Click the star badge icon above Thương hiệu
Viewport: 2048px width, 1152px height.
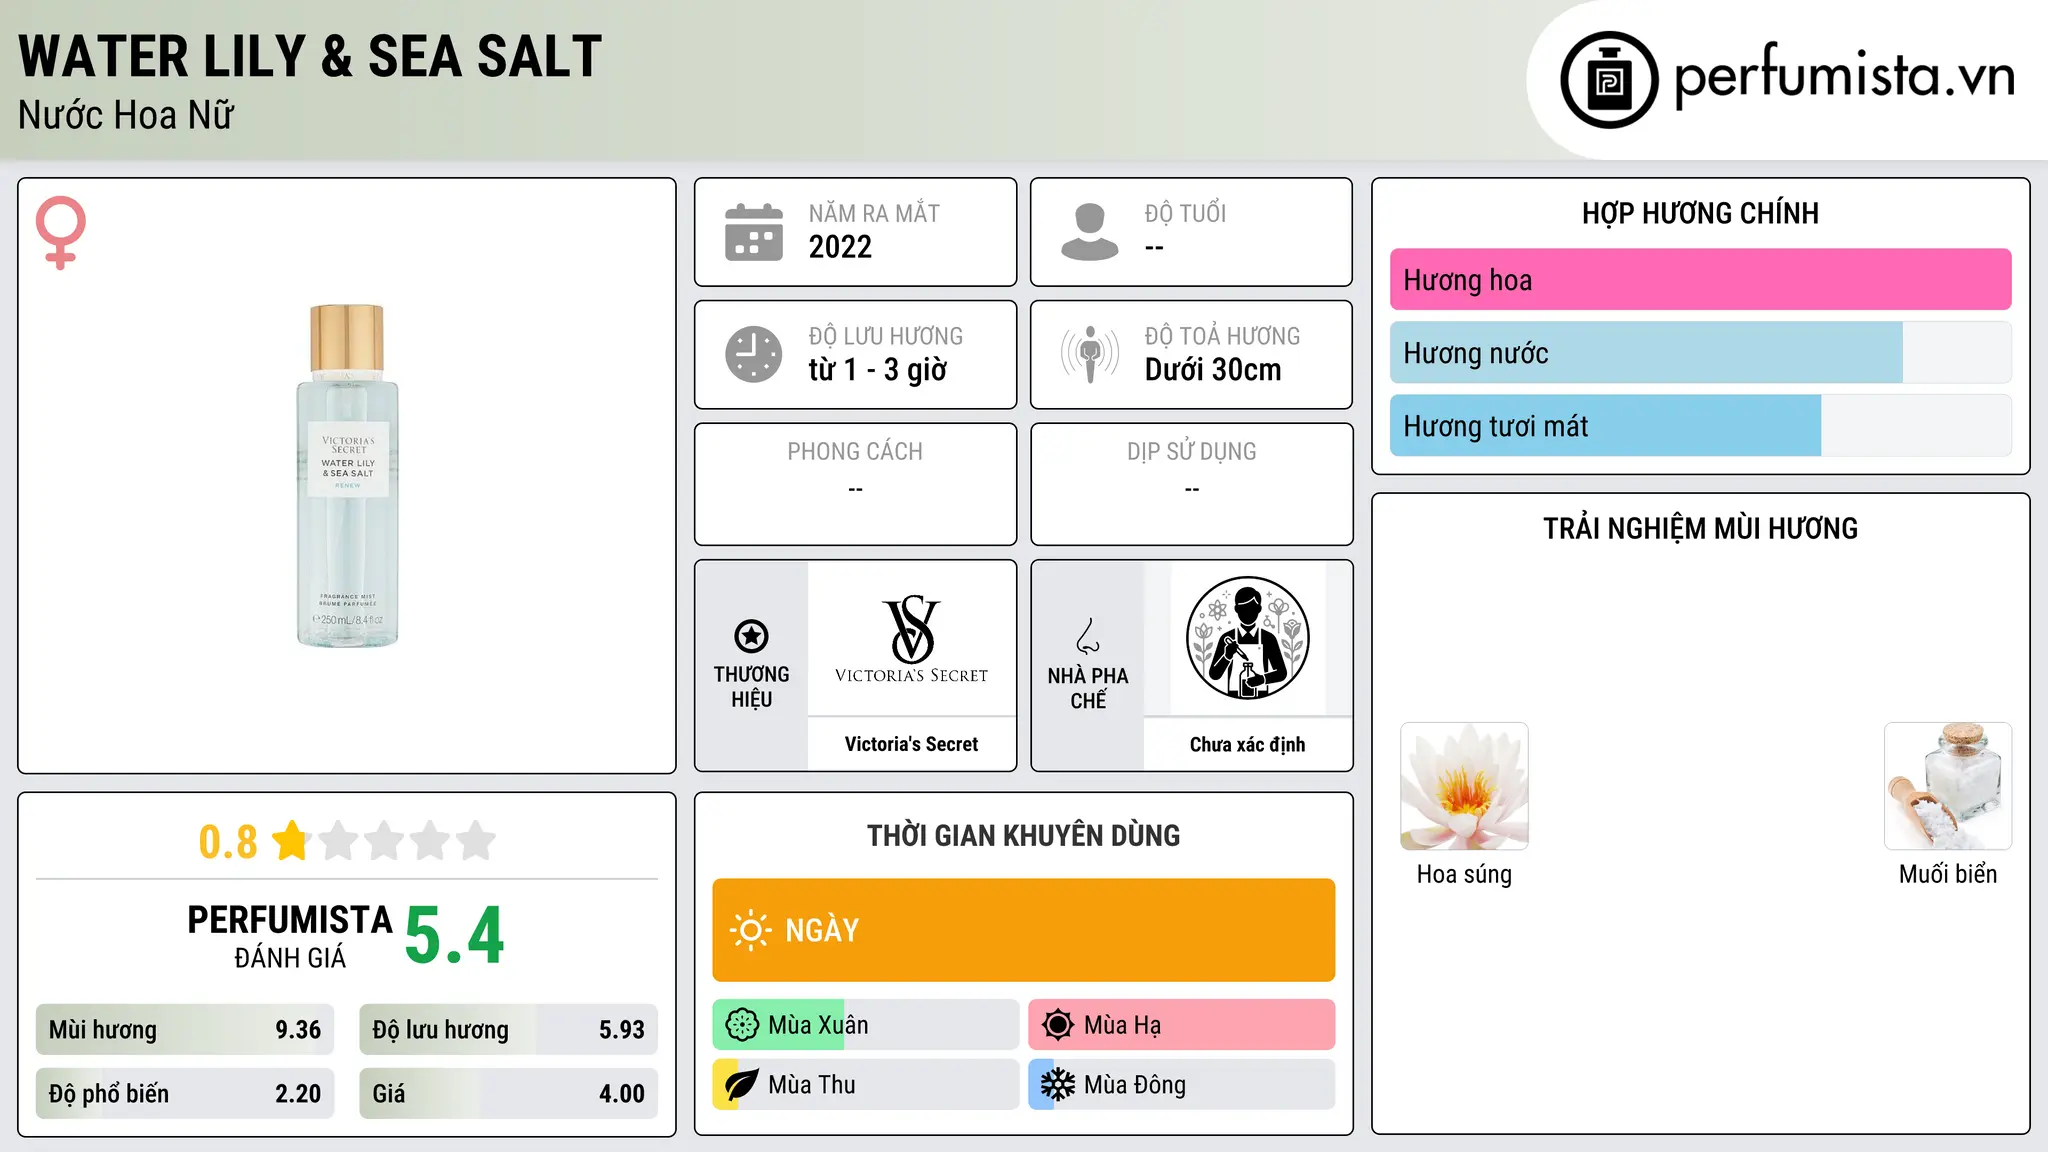(x=751, y=636)
